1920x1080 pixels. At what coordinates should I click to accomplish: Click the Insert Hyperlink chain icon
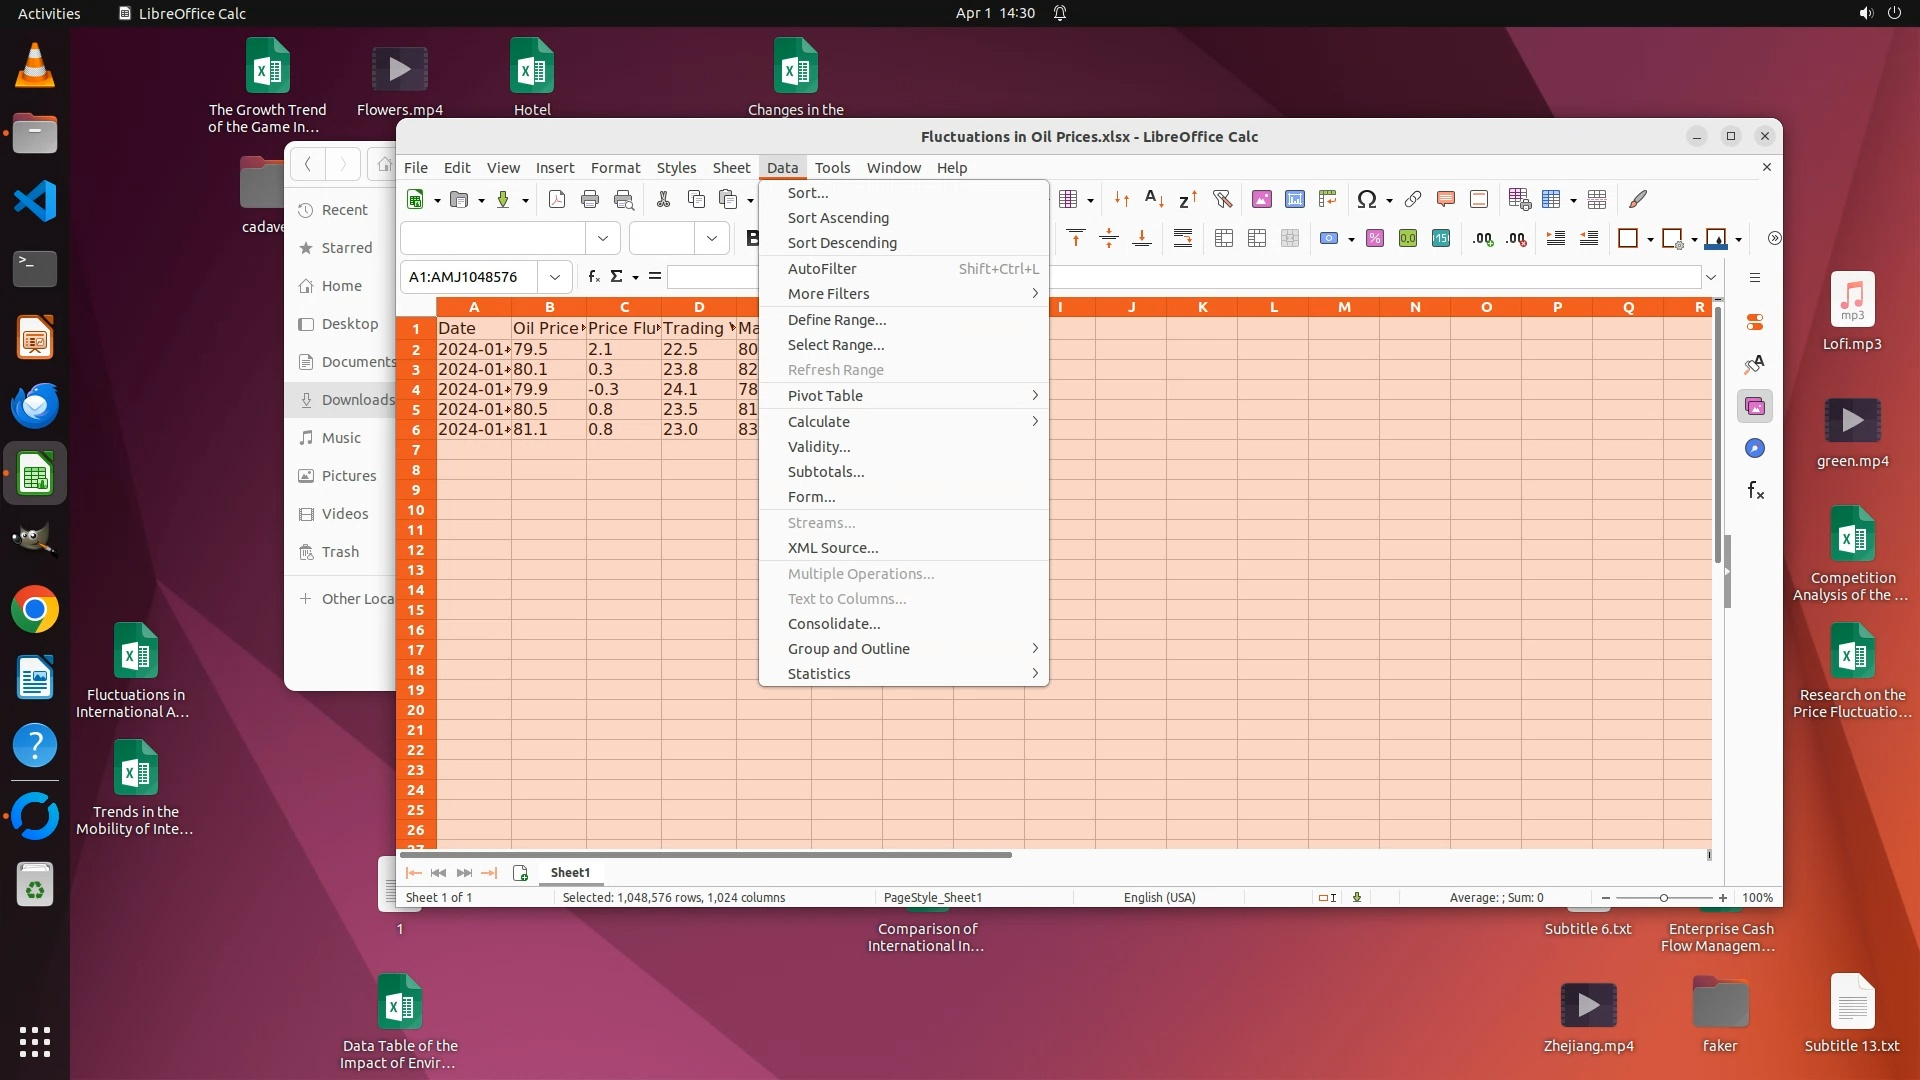pos(1412,199)
